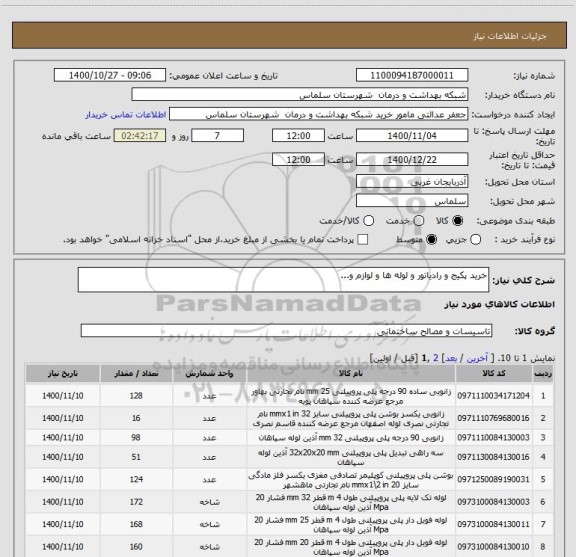The height and width of the screenshot is (557, 576).
Task: Open the اطلاعات تماس خریدار link
Action: (x=126, y=115)
